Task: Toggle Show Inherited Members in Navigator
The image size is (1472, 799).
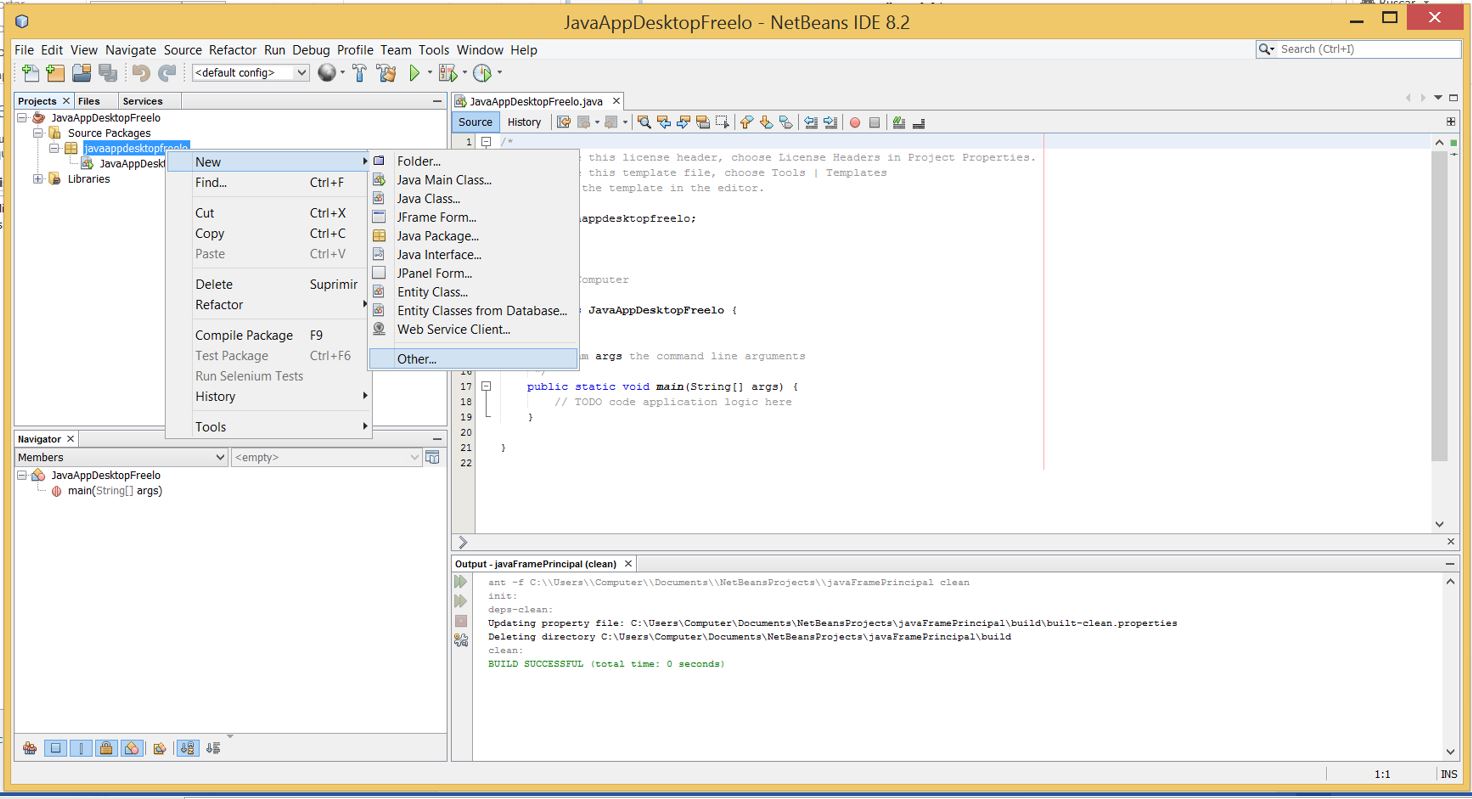Action: click(30, 748)
